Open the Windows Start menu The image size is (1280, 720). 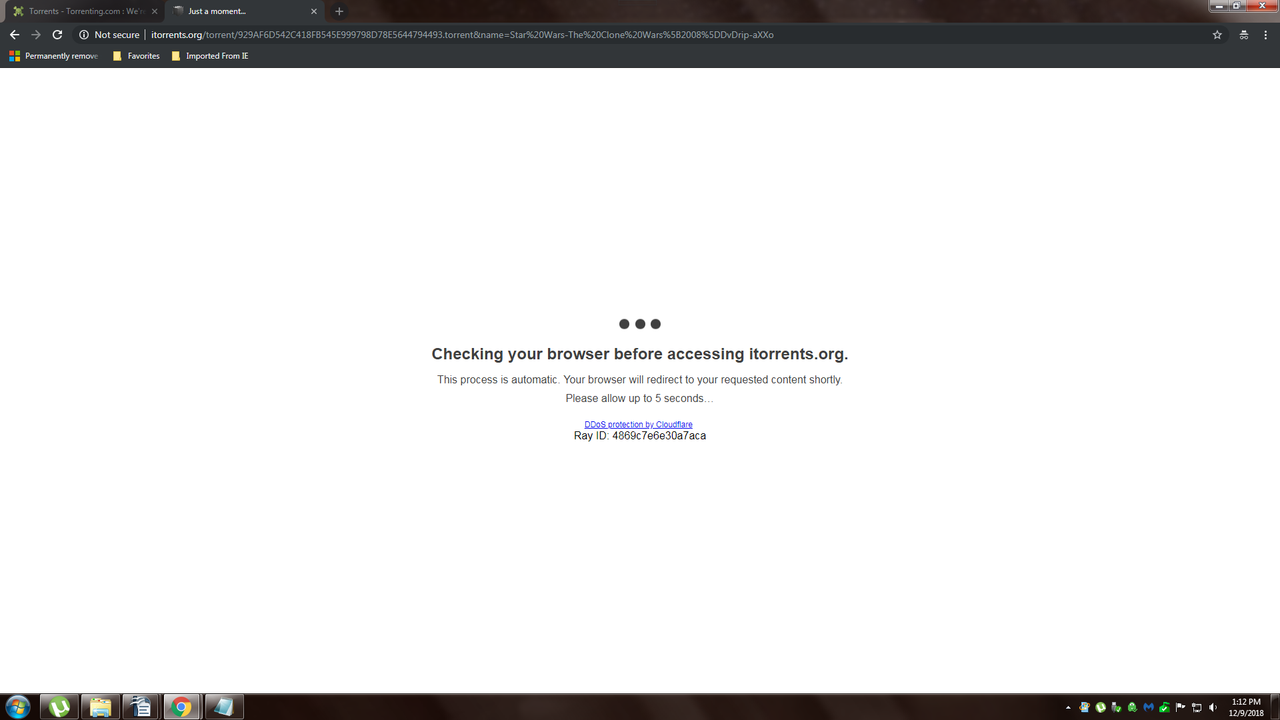[x=17, y=707]
